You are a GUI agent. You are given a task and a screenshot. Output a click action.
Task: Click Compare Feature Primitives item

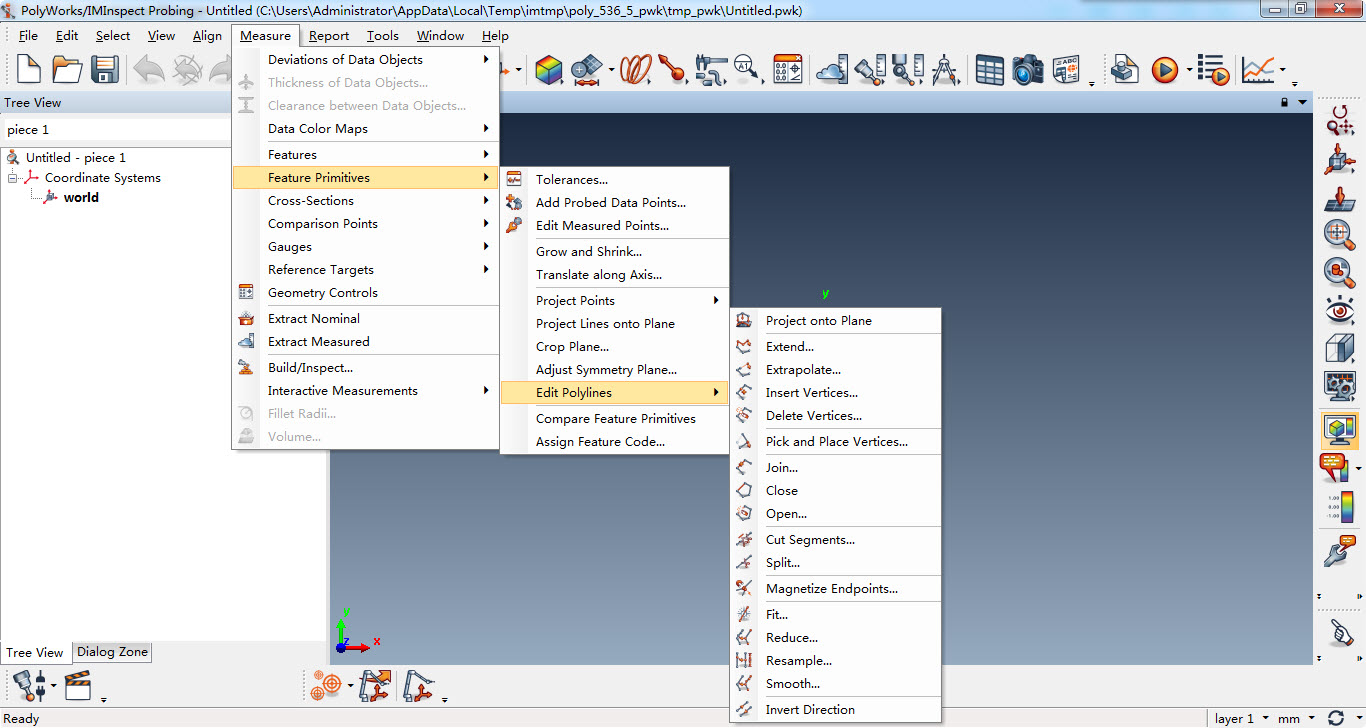tap(614, 419)
